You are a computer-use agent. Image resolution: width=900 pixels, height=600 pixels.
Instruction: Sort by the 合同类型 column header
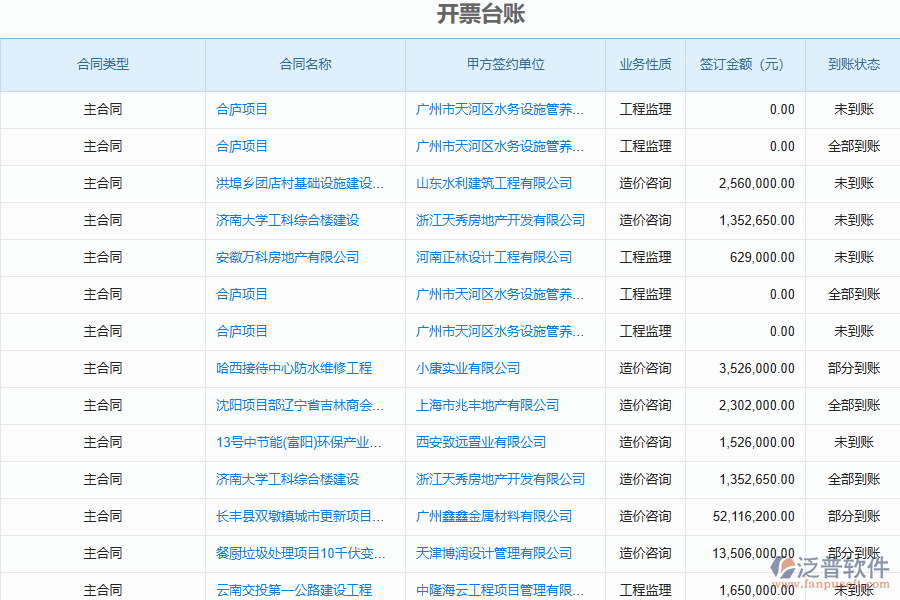click(x=103, y=64)
